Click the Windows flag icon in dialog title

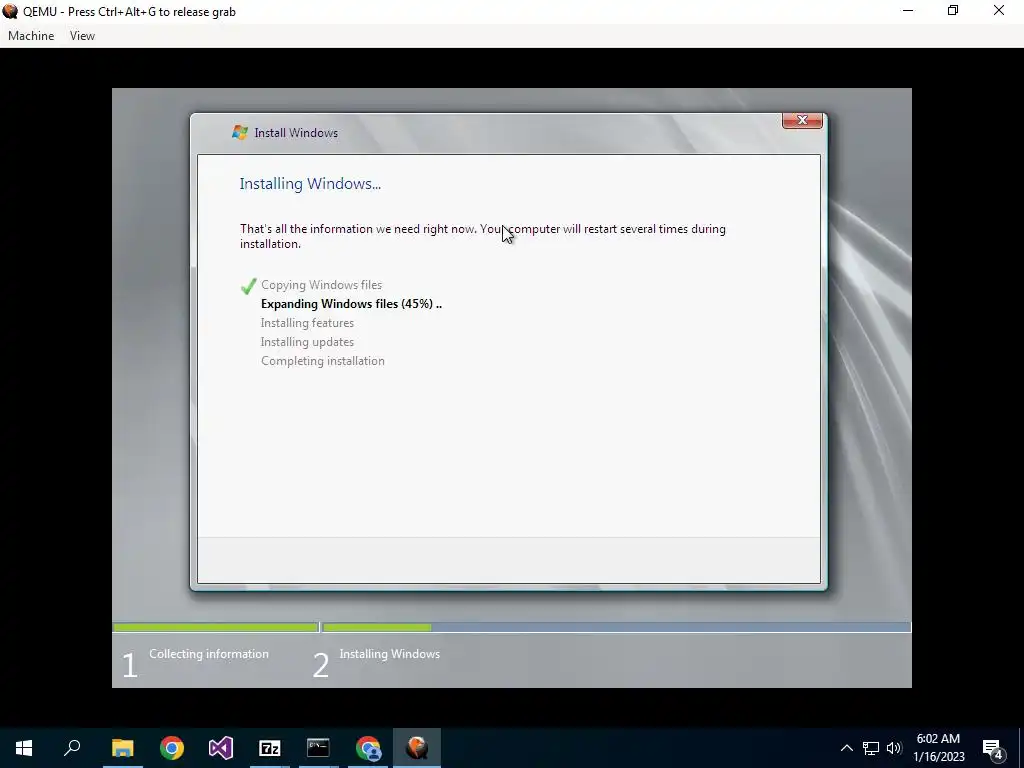pos(240,133)
